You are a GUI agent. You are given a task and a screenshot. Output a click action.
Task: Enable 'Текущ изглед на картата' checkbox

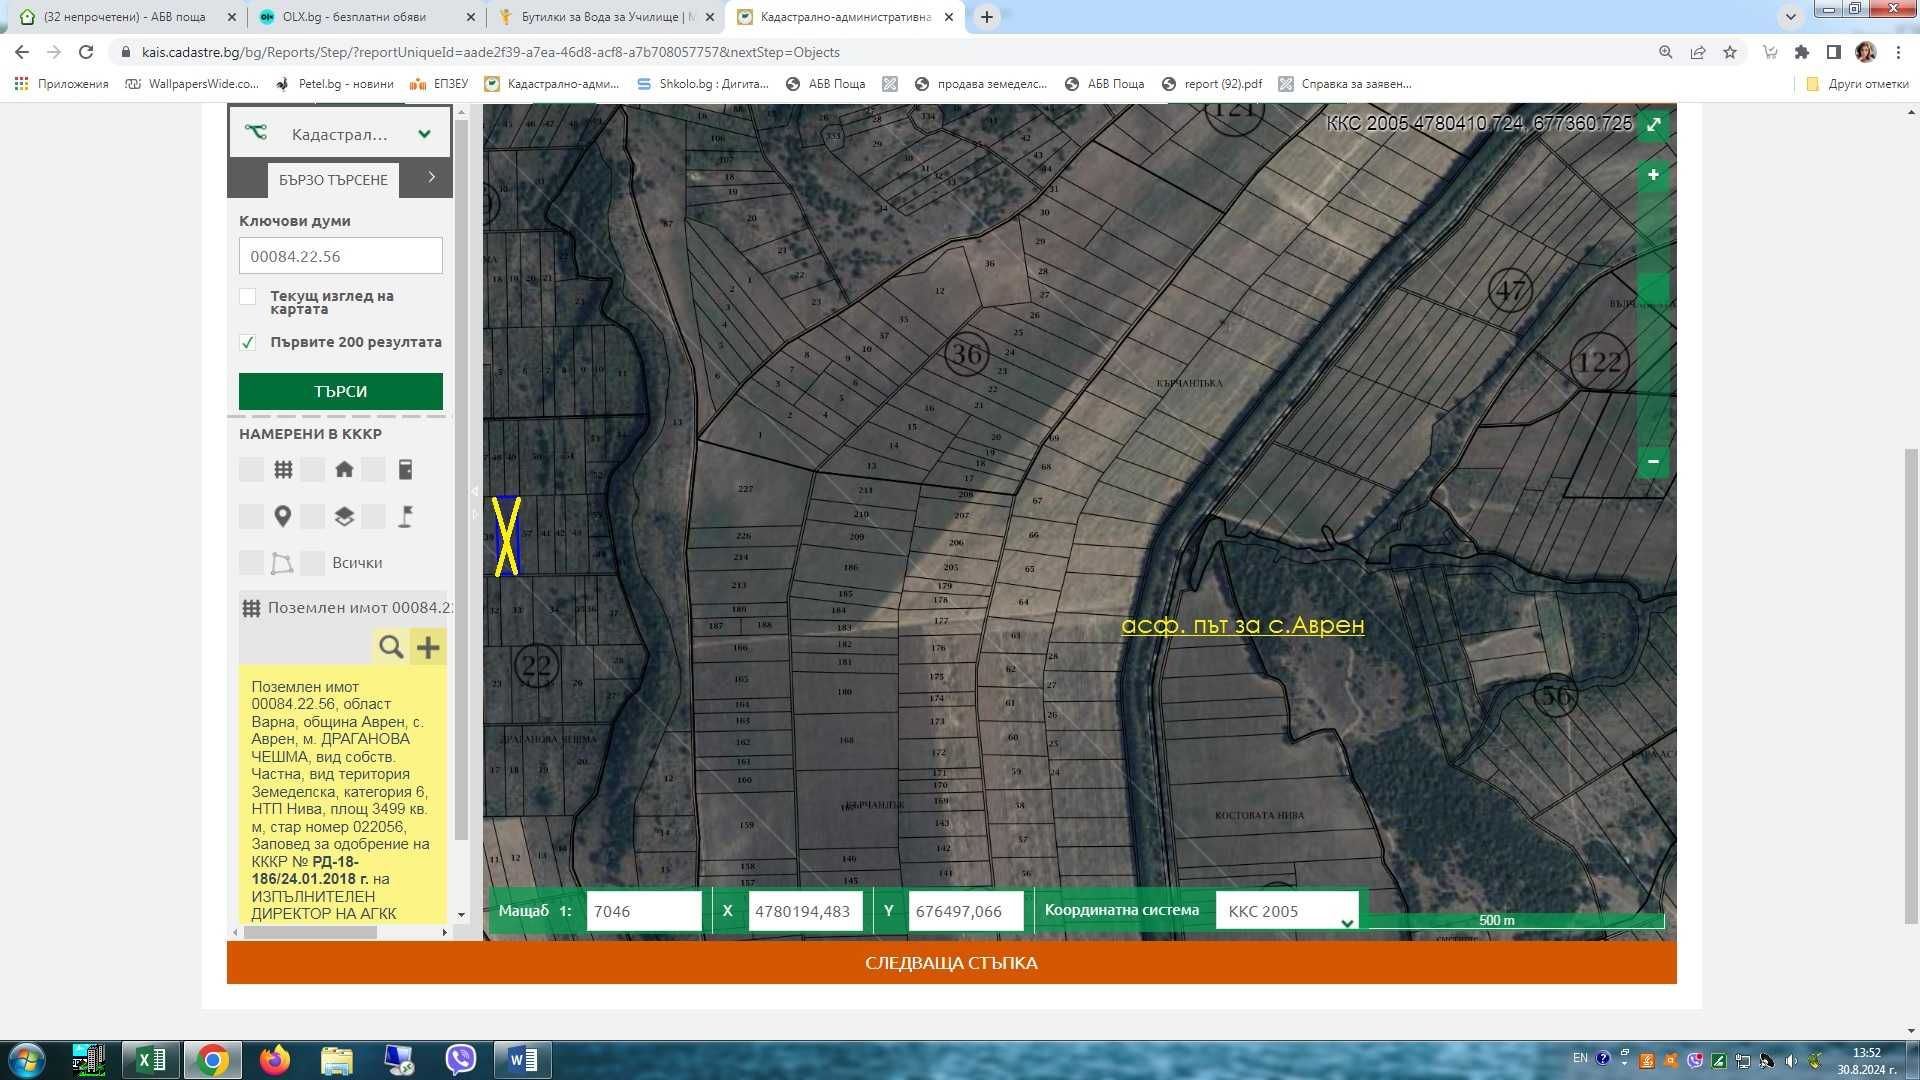[x=248, y=297]
